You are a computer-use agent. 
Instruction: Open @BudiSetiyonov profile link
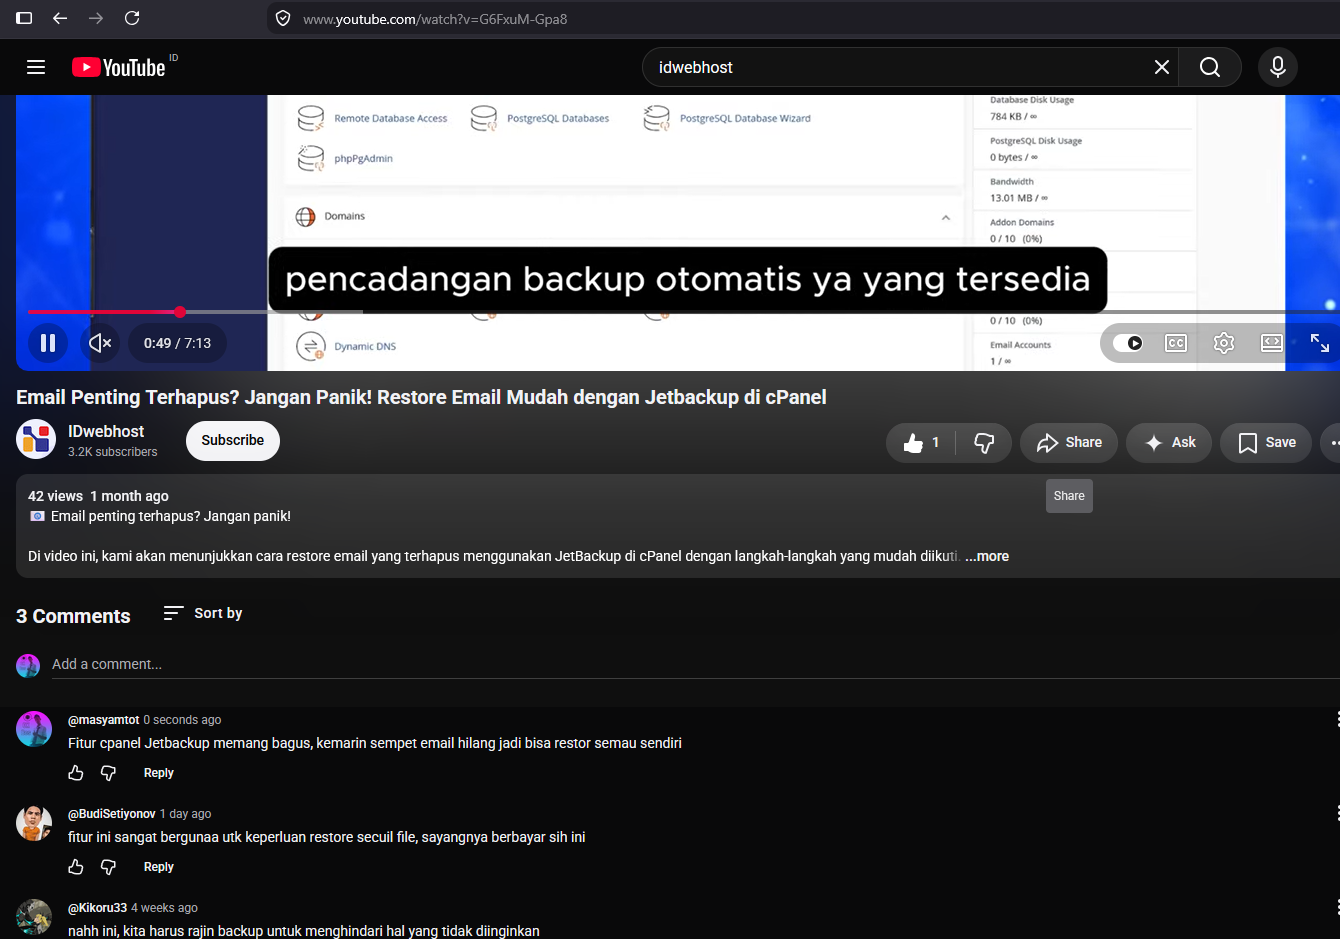click(112, 814)
